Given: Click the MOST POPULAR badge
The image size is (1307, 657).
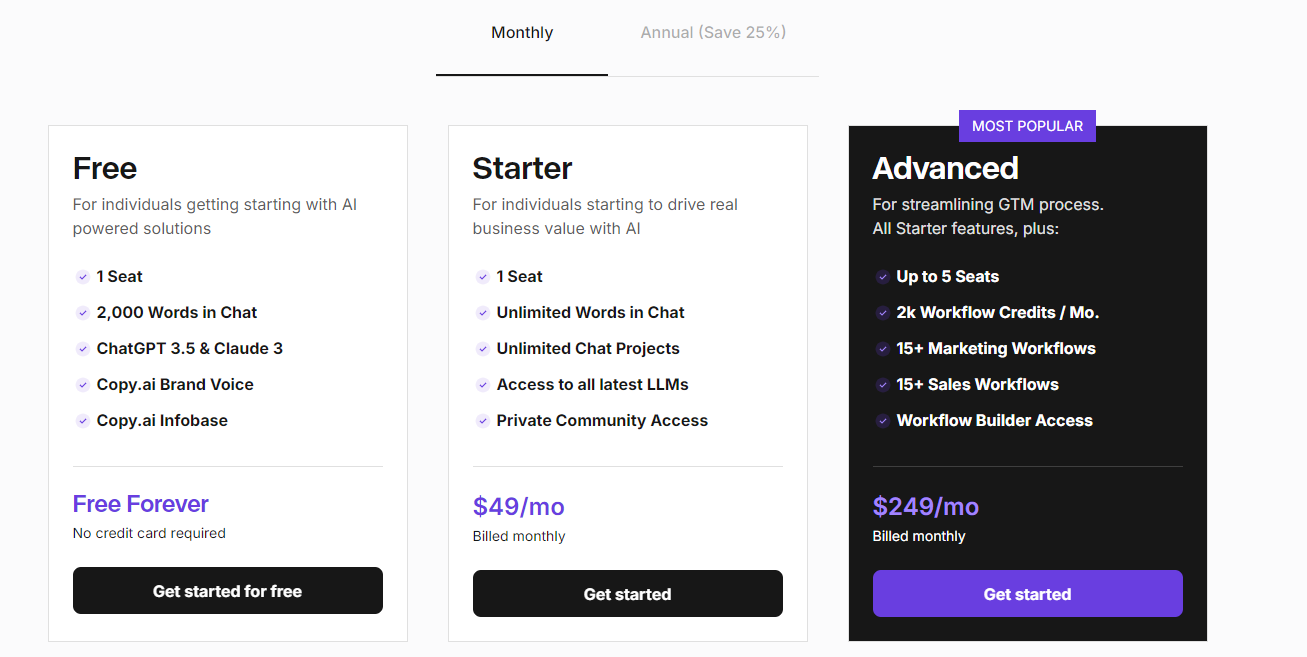Looking at the screenshot, I should (x=1028, y=126).
